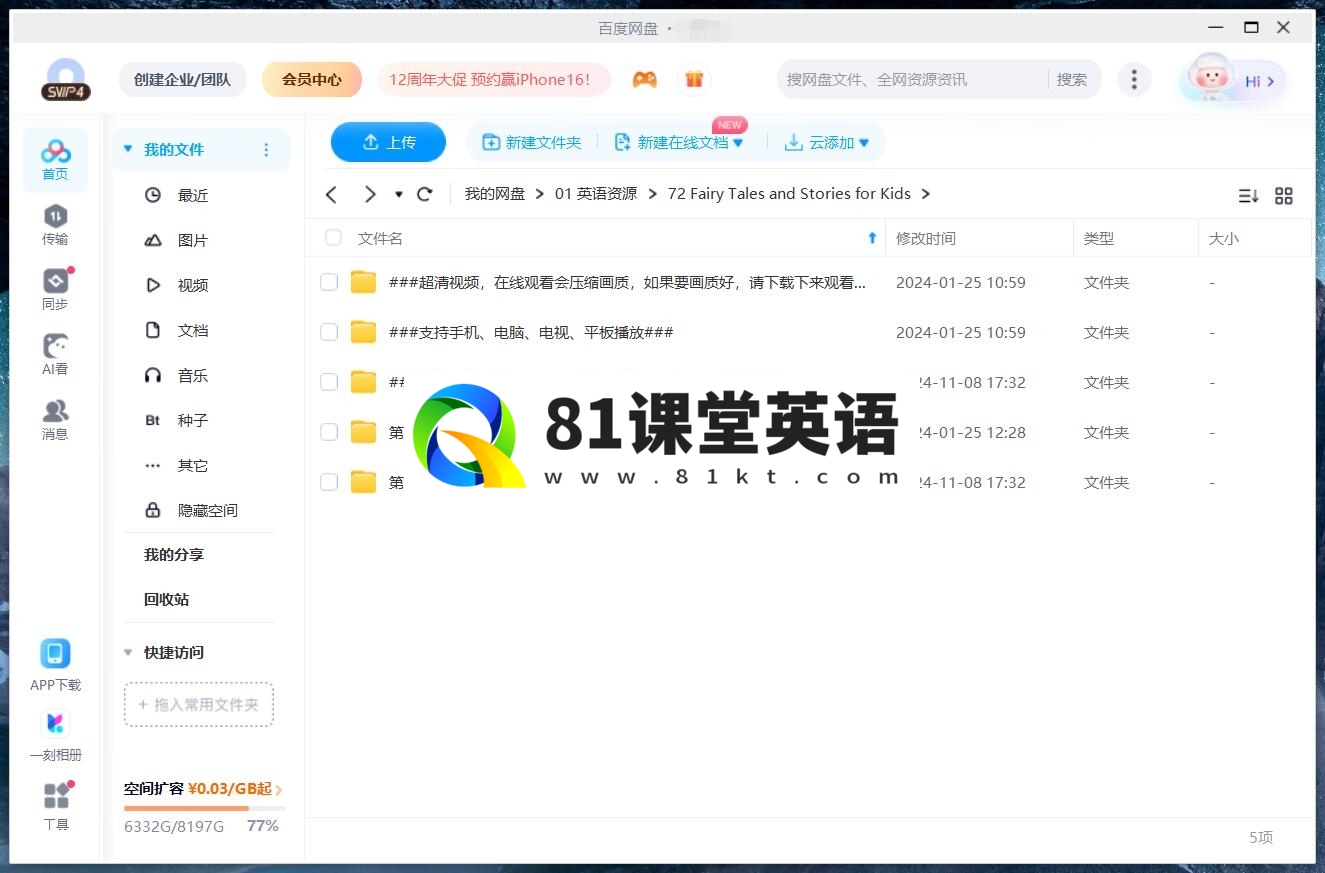This screenshot has width=1325, height=873.
Task: Click the 同步 sync sidebar icon
Action: pos(55,289)
